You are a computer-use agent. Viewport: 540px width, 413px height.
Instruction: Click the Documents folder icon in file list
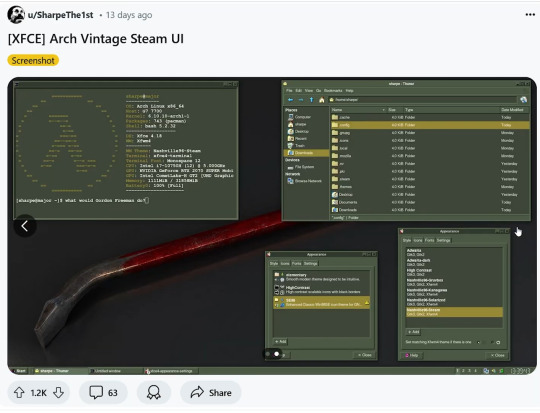(x=335, y=202)
